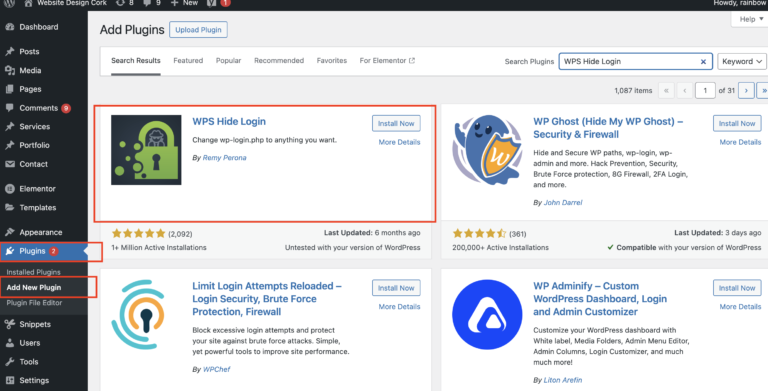Click the Contact envelope icon
This screenshot has width=768, height=391.
coord(10,164)
